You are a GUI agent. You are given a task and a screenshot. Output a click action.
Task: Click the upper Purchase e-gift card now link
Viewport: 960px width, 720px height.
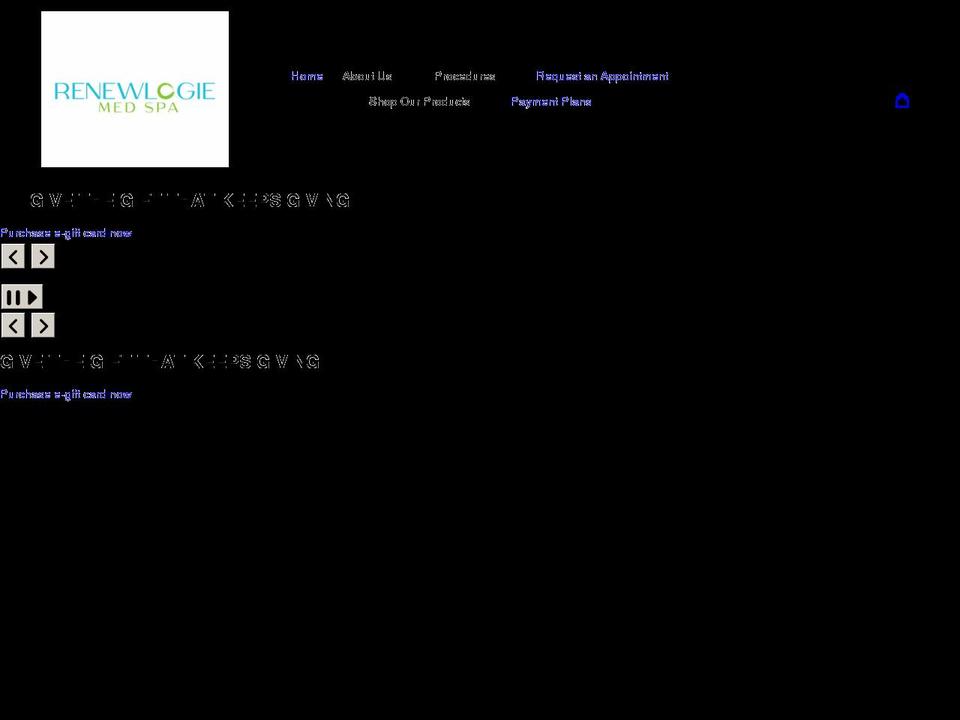click(66, 233)
